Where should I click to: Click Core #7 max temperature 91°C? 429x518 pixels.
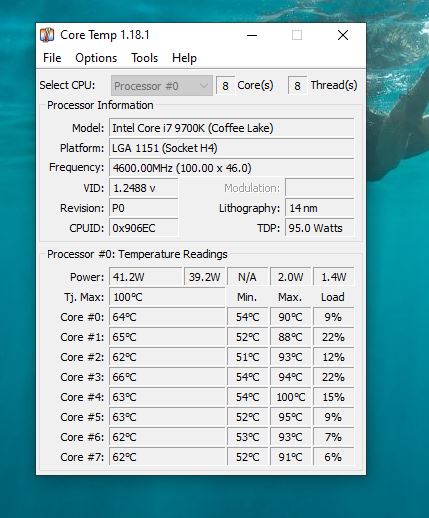[290, 457]
